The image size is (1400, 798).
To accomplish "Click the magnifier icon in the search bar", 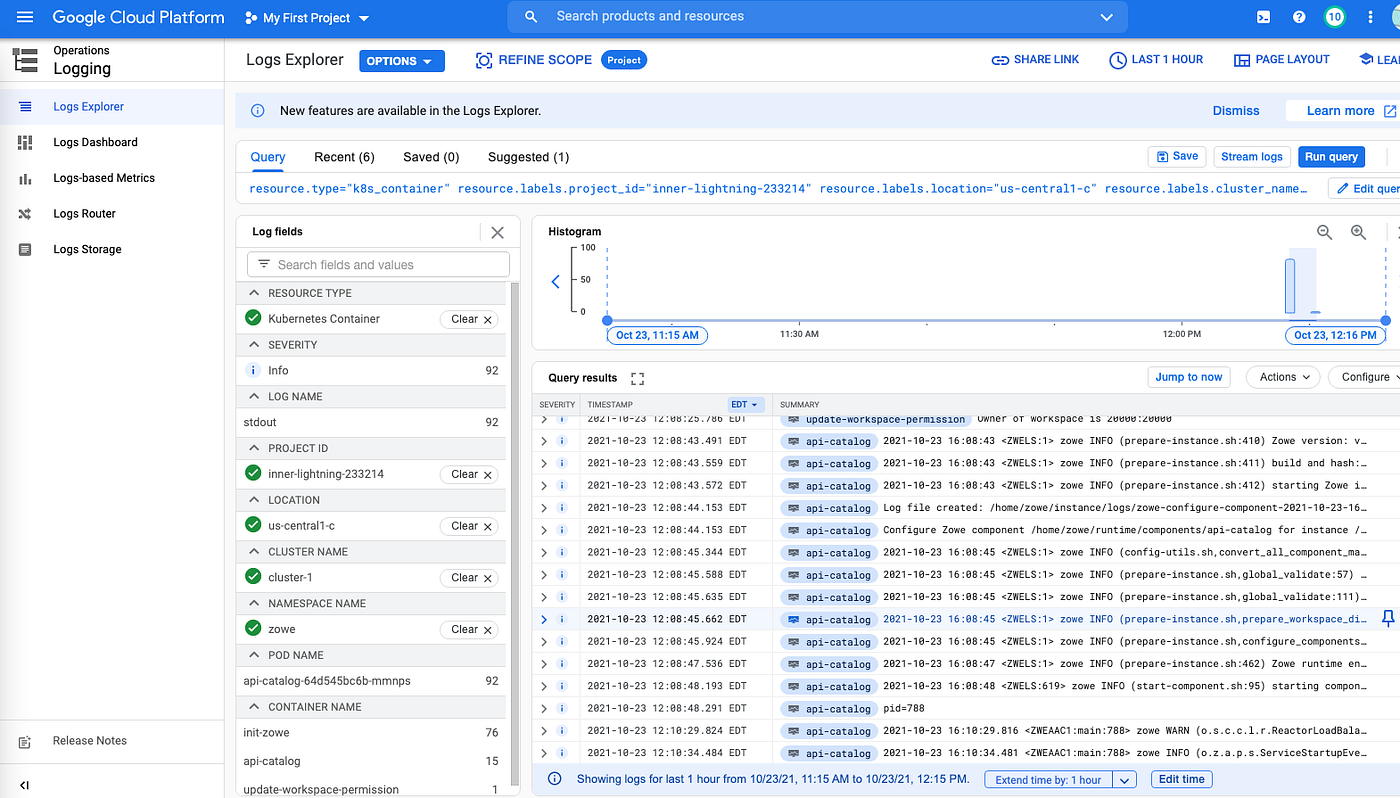I will click(x=532, y=17).
